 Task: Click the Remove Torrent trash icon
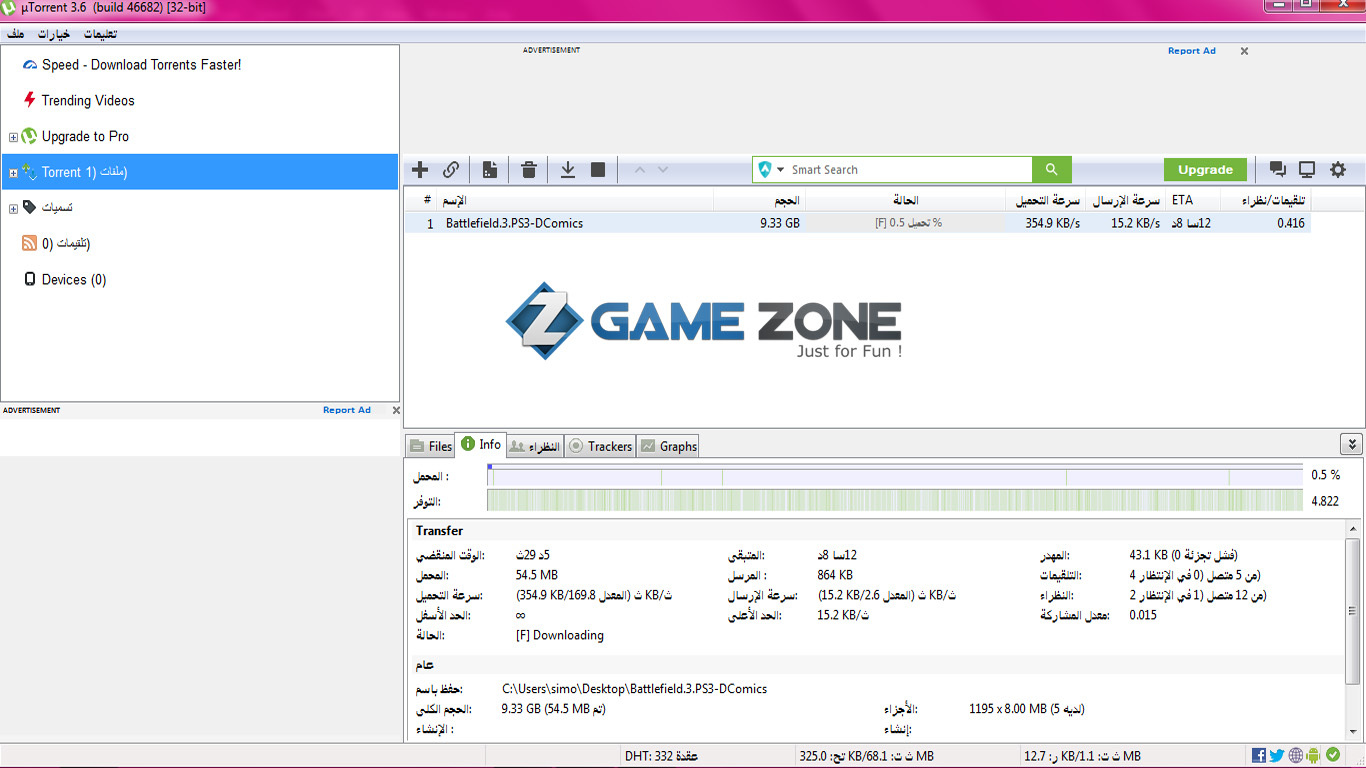click(x=529, y=170)
